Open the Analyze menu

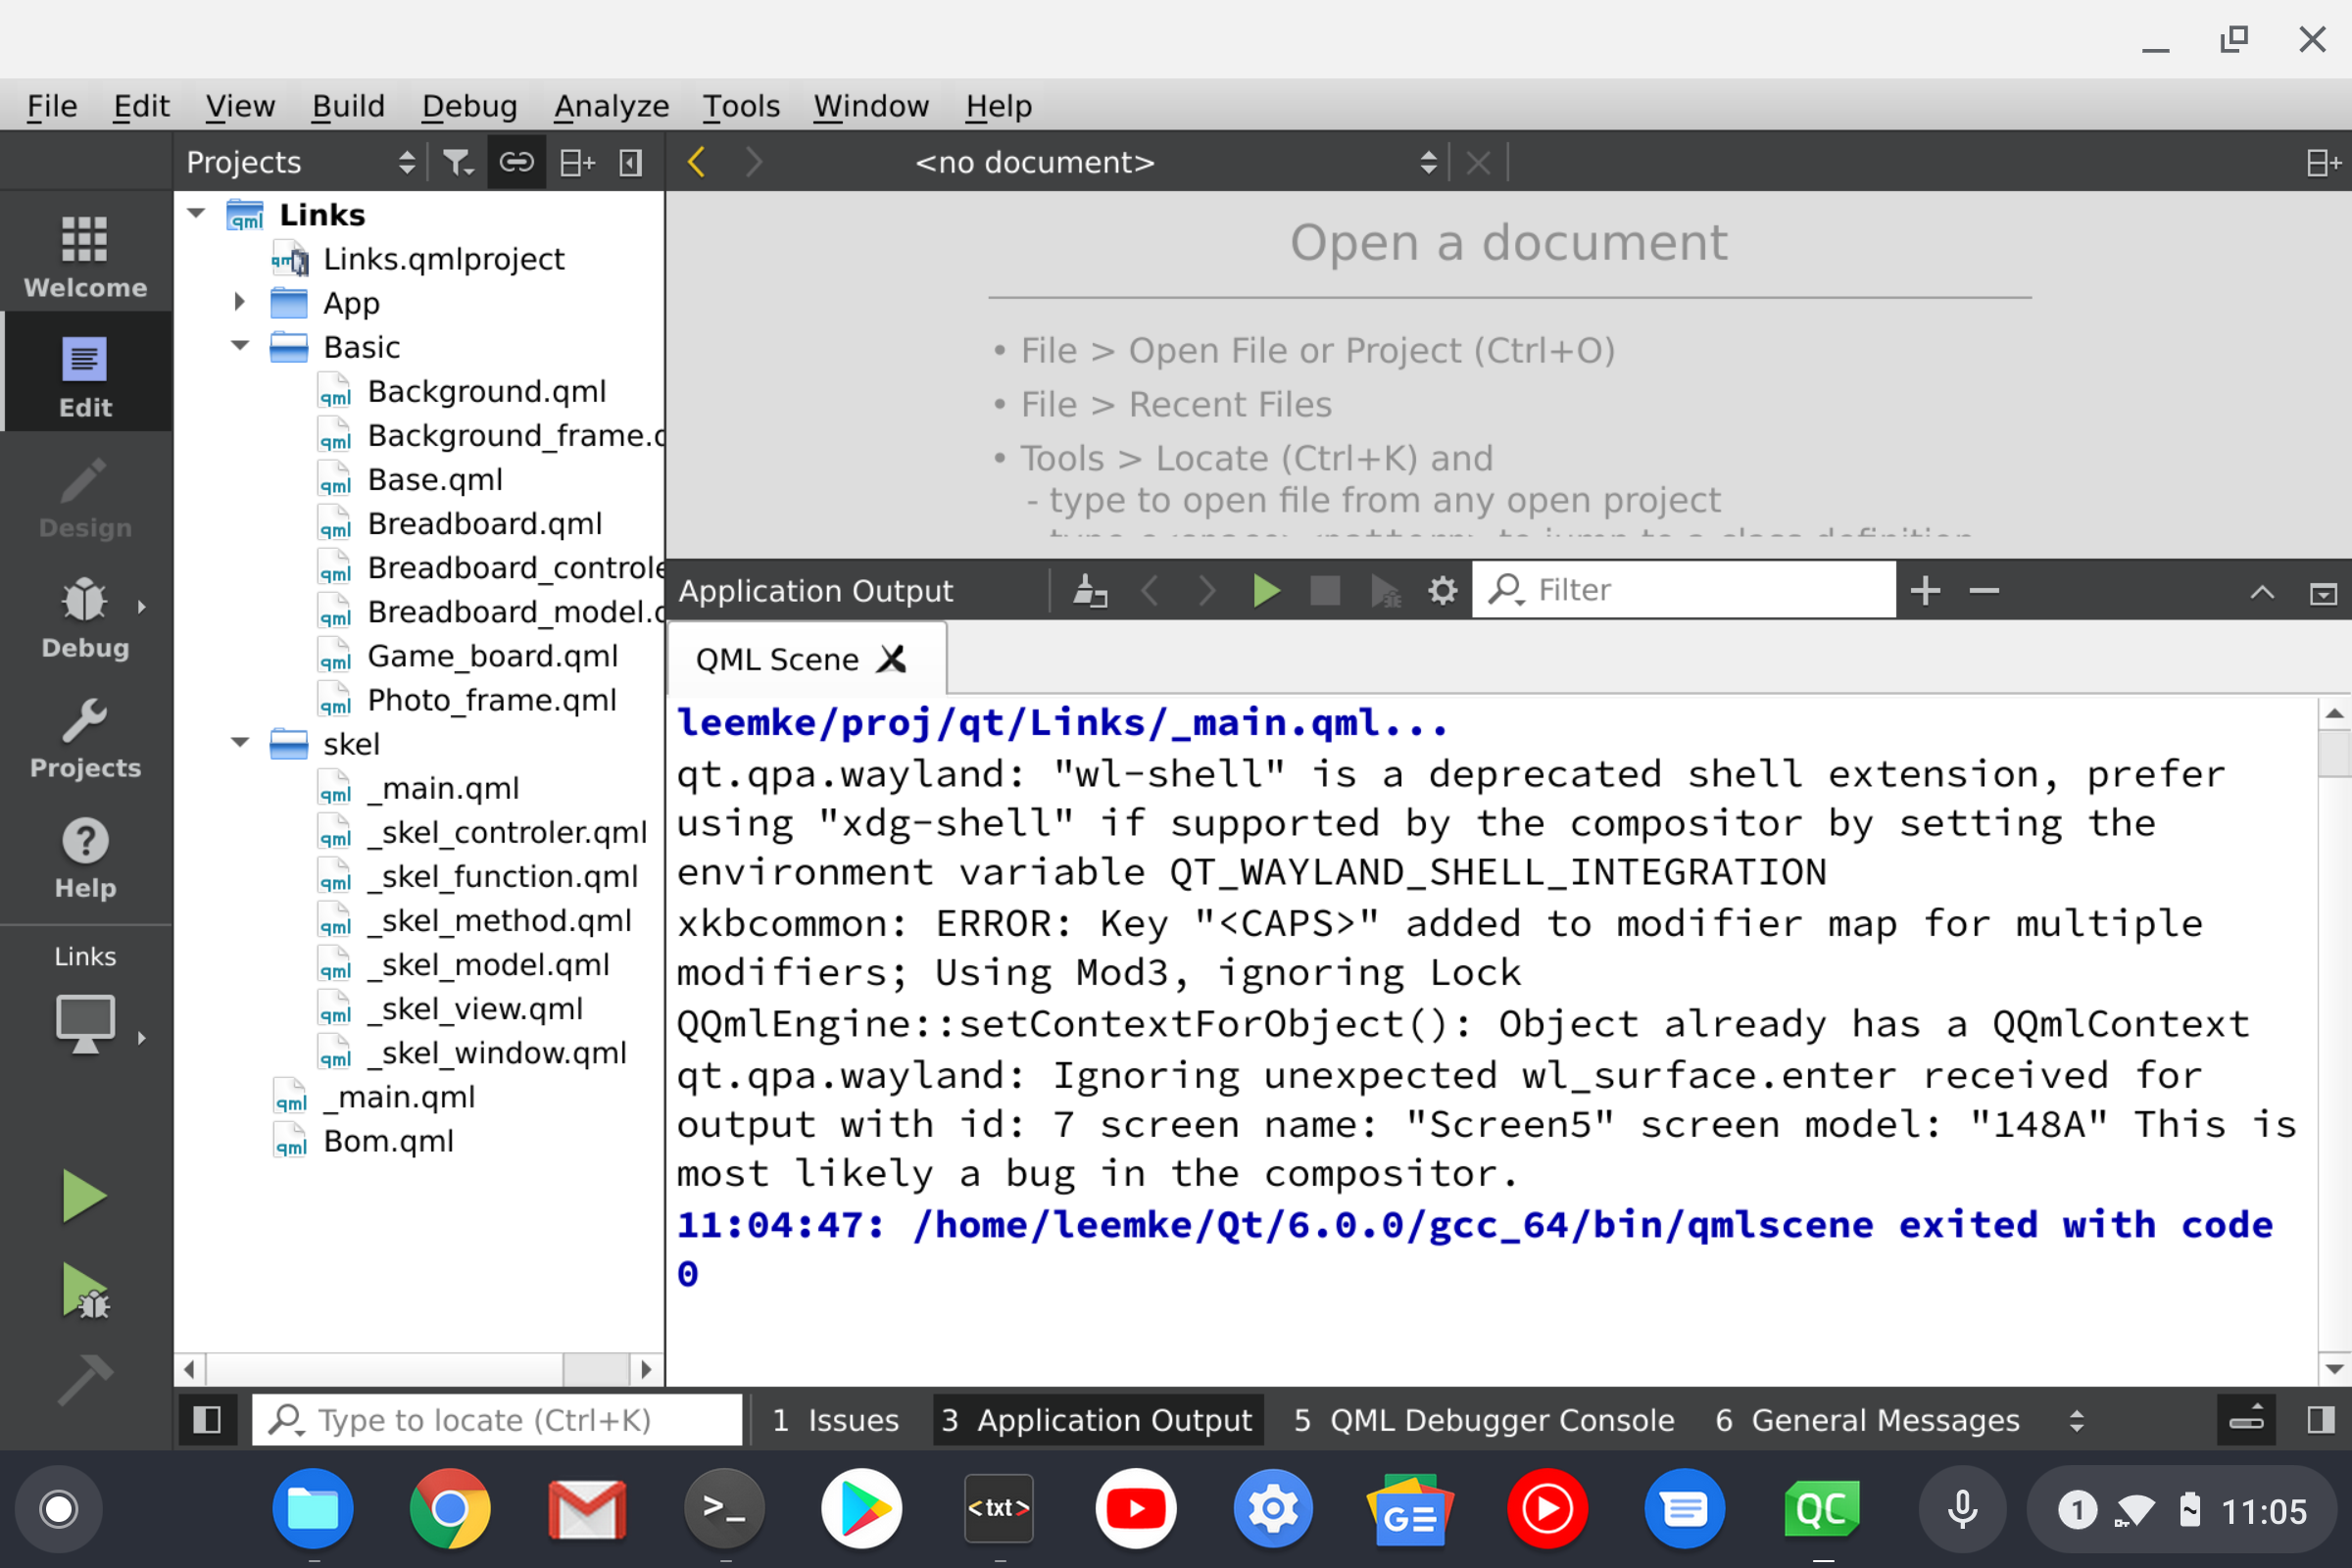(x=611, y=106)
